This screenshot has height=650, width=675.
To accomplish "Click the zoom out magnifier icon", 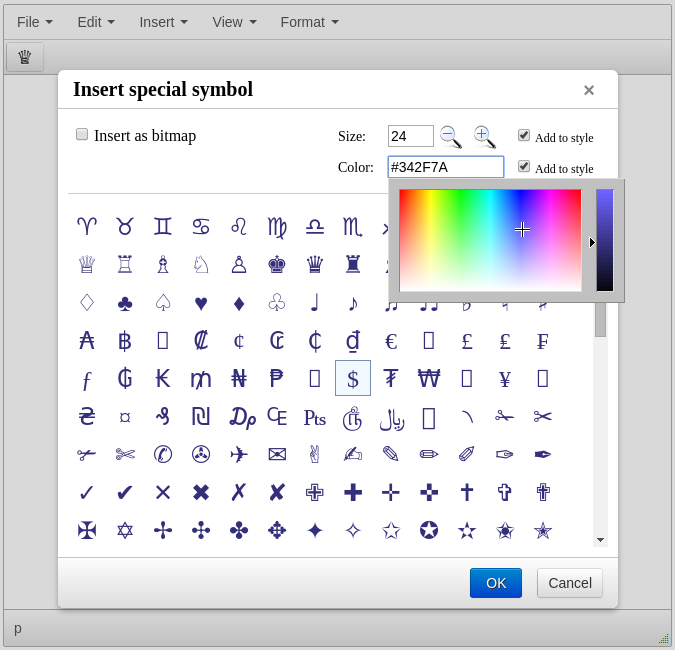I will click(450, 136).
